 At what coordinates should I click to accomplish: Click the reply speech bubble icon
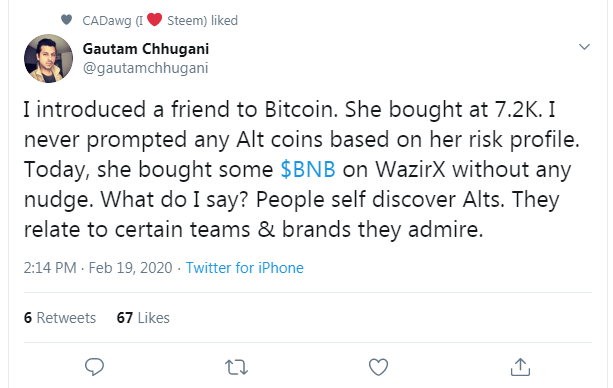[94, 367]
